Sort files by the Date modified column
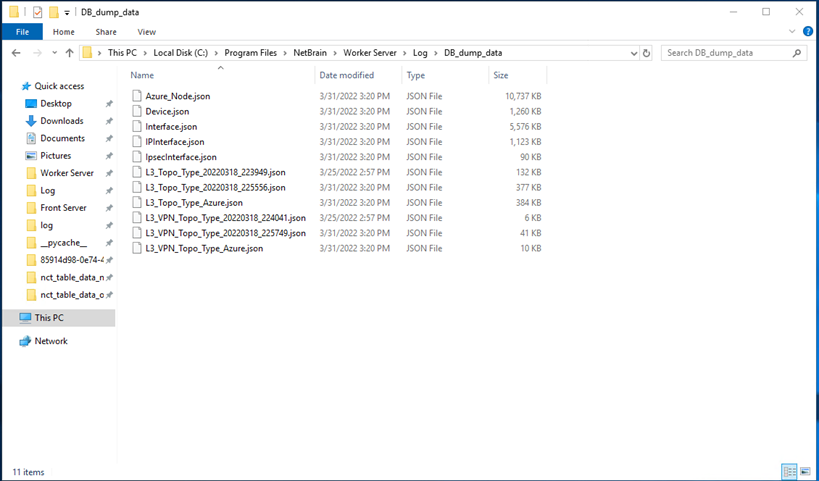Screen dimensions: 819x481 click(346, 75)
